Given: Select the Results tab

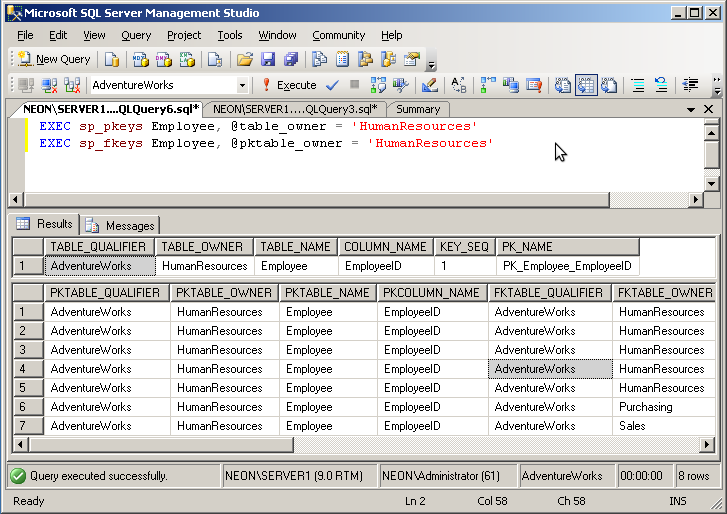Looking at the screenshot, I should pos(45,224).
